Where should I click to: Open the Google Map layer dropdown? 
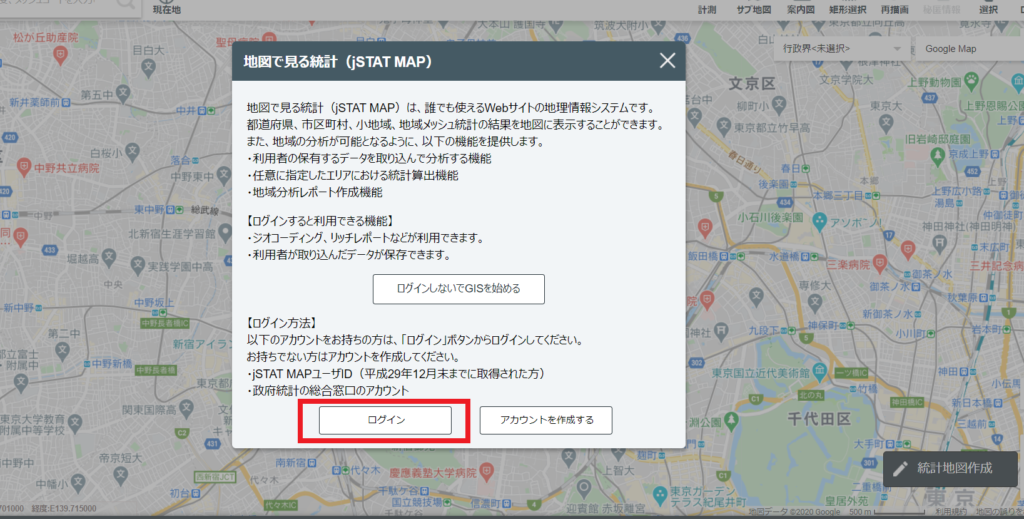point(970,49)
